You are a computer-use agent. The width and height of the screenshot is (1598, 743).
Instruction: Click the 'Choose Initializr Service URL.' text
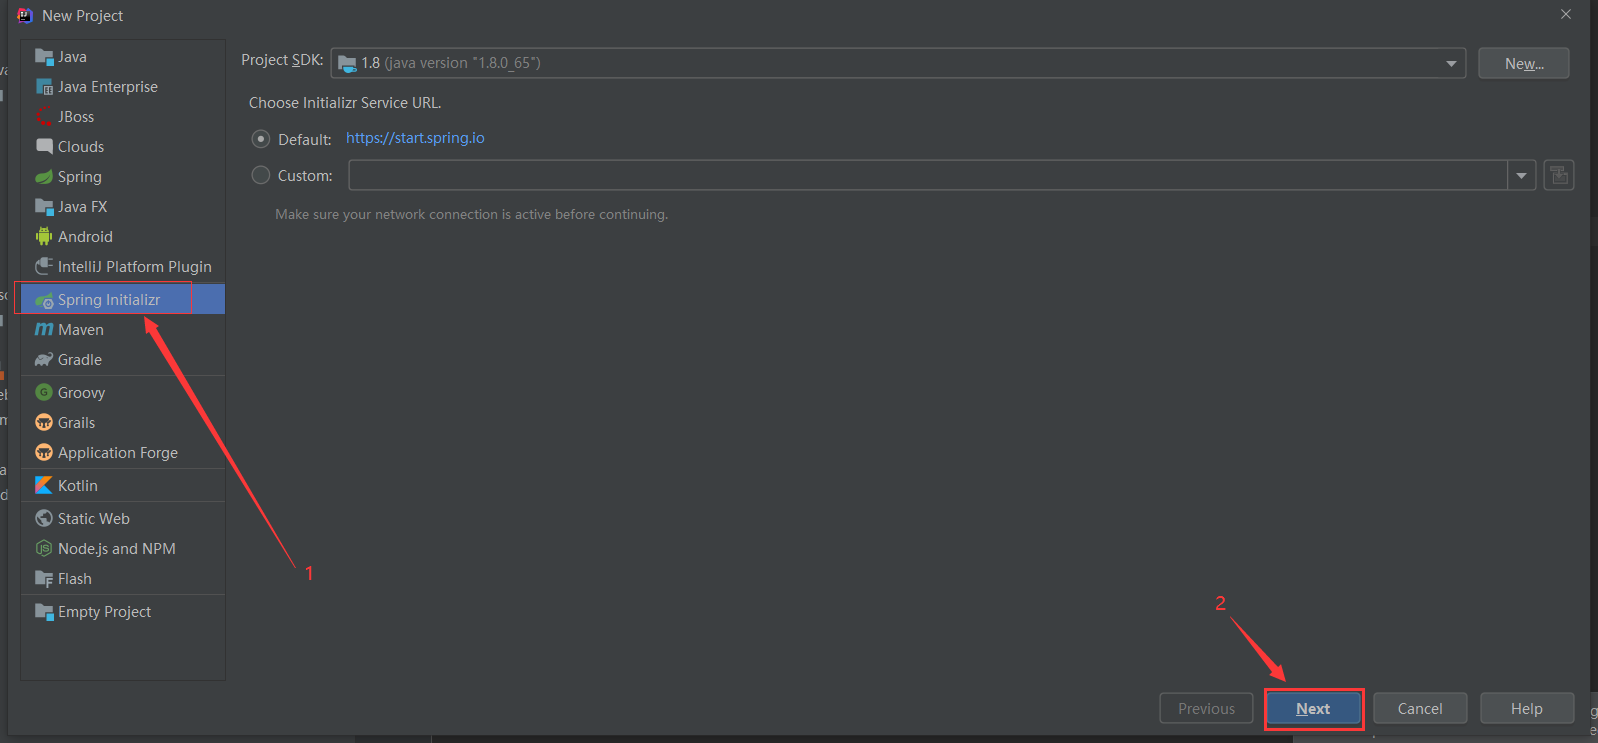(x=345, y=103)
